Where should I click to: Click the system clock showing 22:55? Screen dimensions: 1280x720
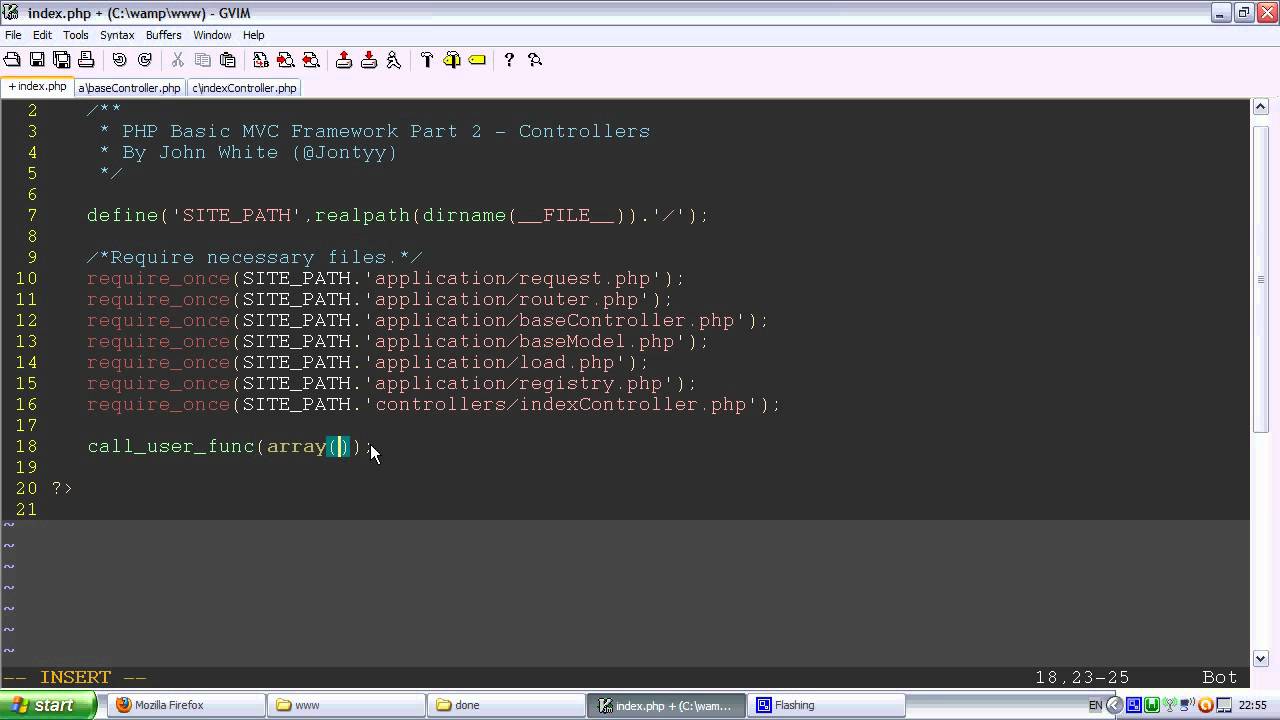[1252, 705]
